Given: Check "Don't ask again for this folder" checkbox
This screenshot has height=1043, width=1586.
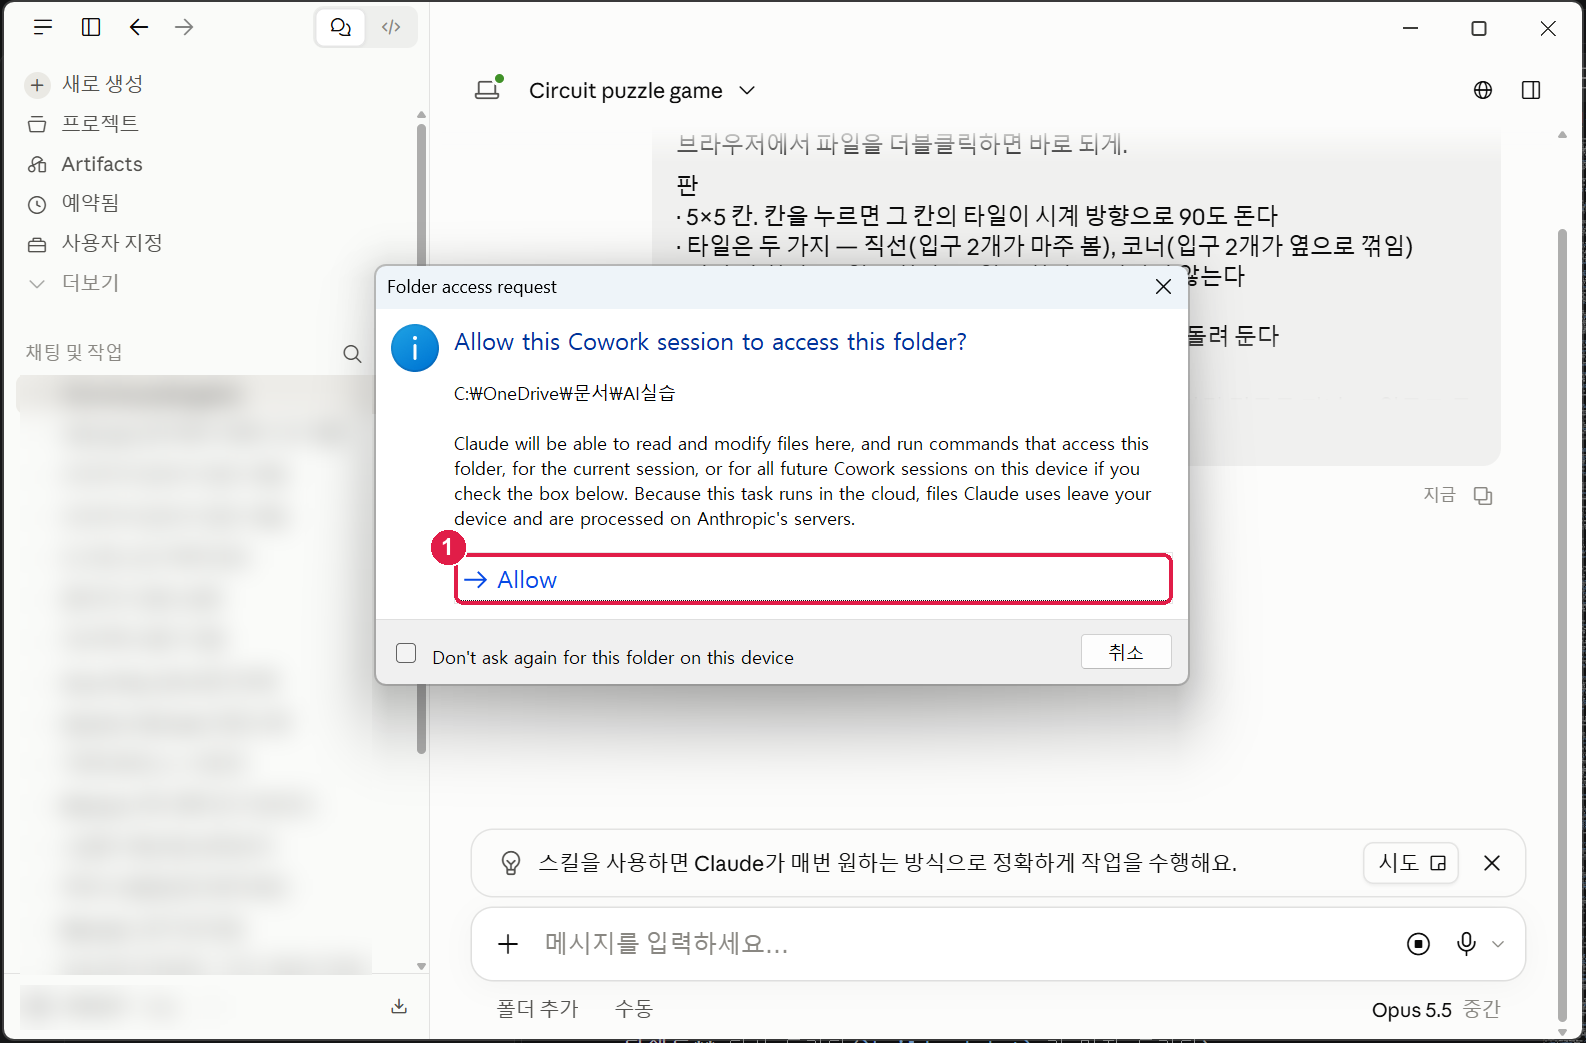Looking at the screenshot, I should click(406, 654).
